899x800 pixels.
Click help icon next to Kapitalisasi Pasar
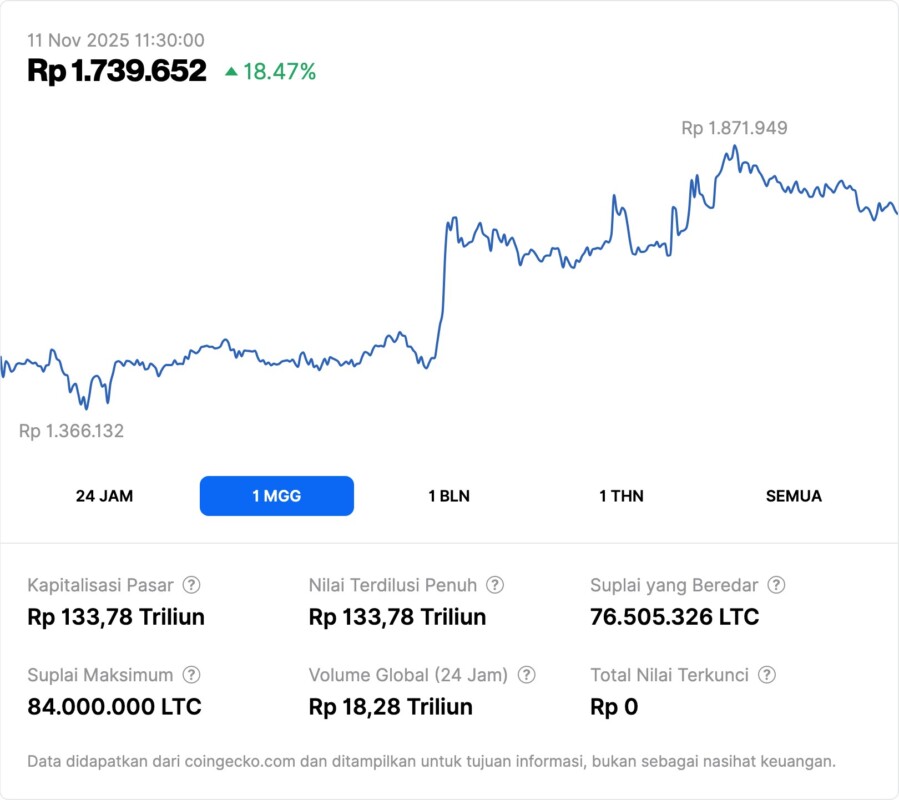tap(192, 585)
